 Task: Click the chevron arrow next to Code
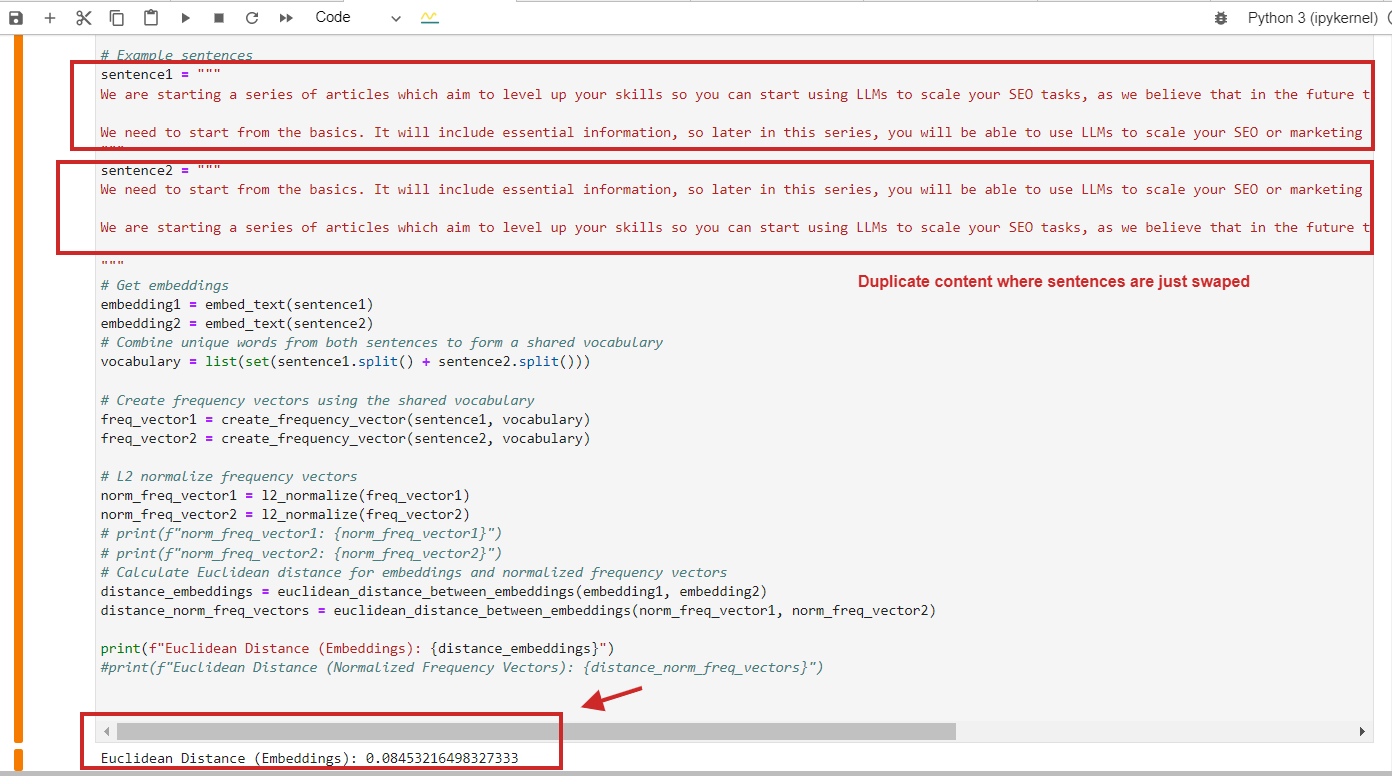click(x=396, y=19)
